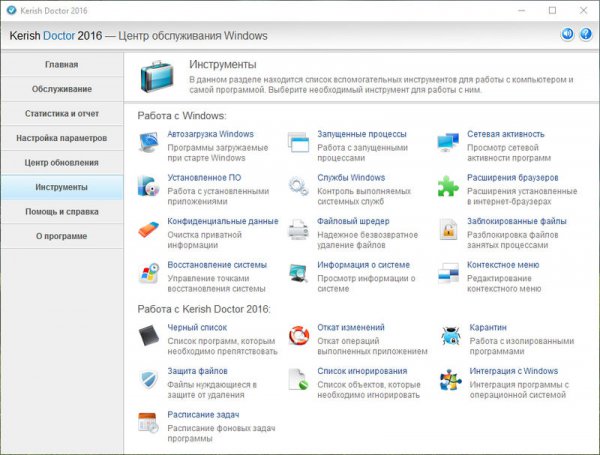The height and width of the screenshot is (455, 600).
Task: Click the 'Работа с Windows:' section heading
Action: tap(182, 116)
